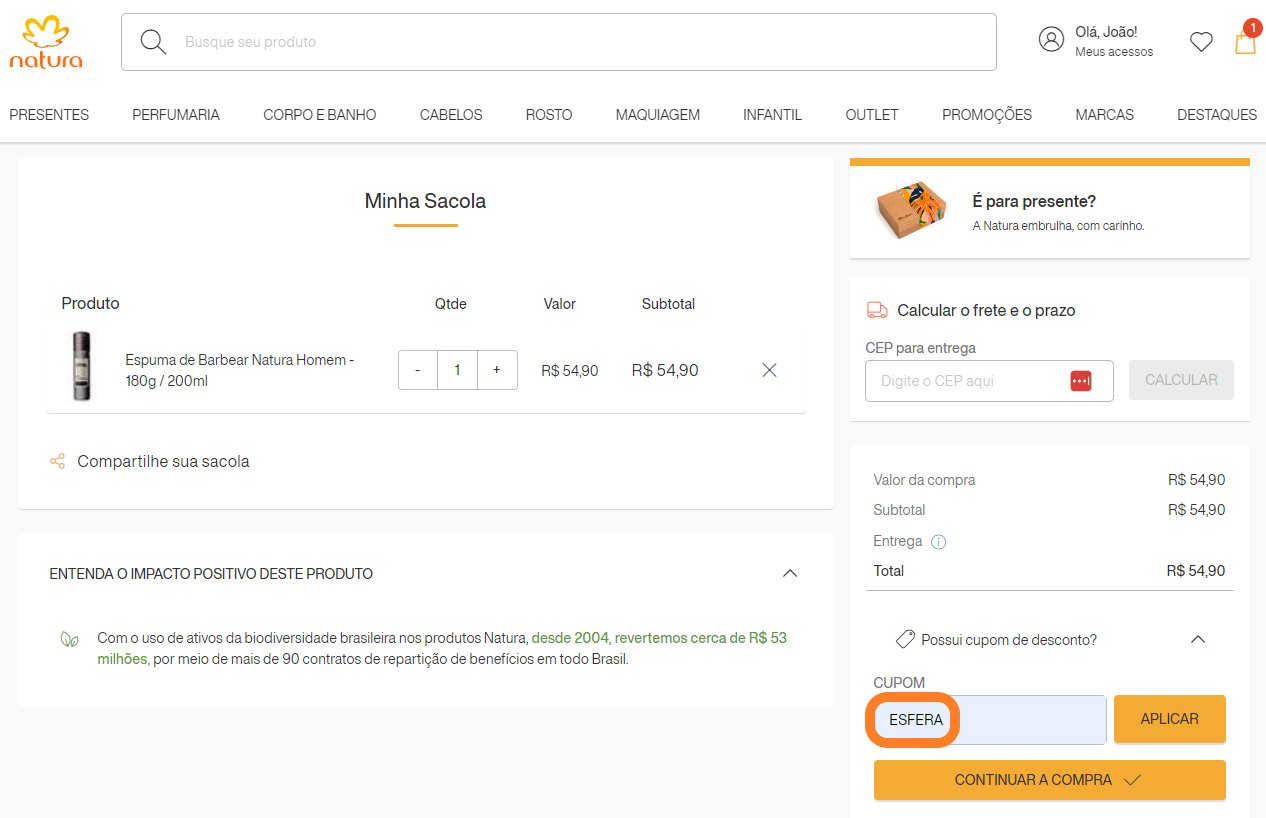
Task: Open the Corpo e Banho menu
Action: [x=320, y=115]
